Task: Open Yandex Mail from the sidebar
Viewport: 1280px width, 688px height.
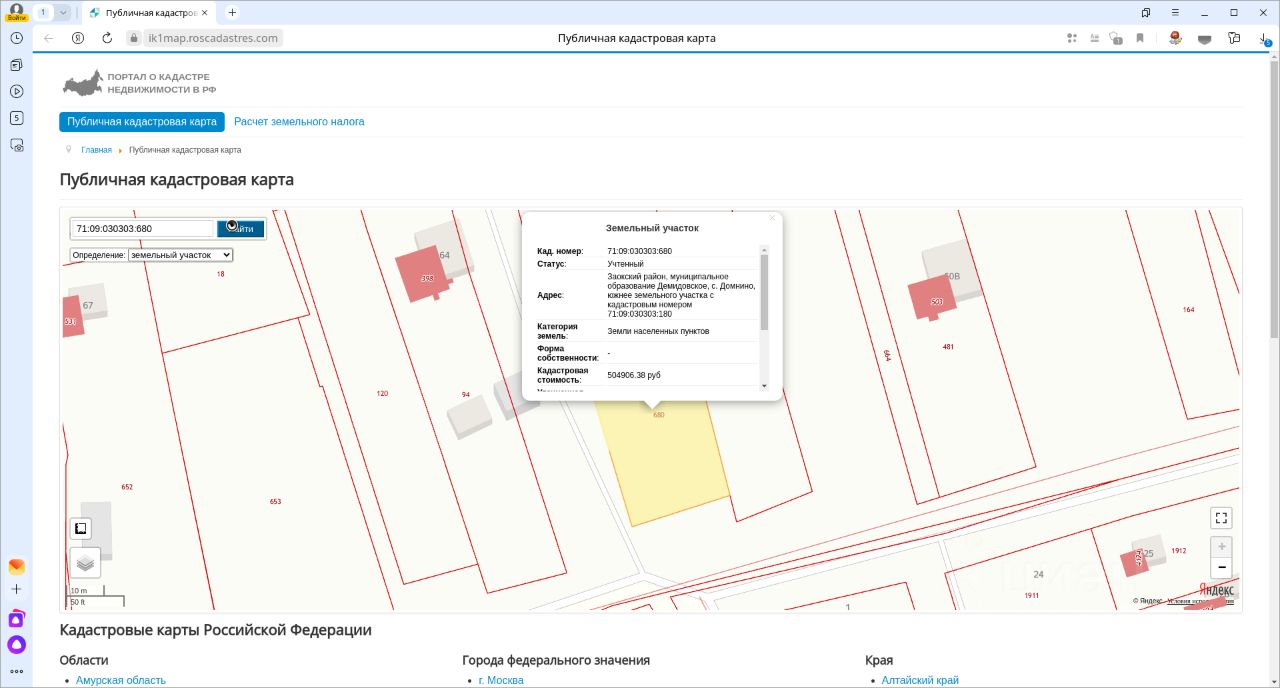Action: point(16,567)
